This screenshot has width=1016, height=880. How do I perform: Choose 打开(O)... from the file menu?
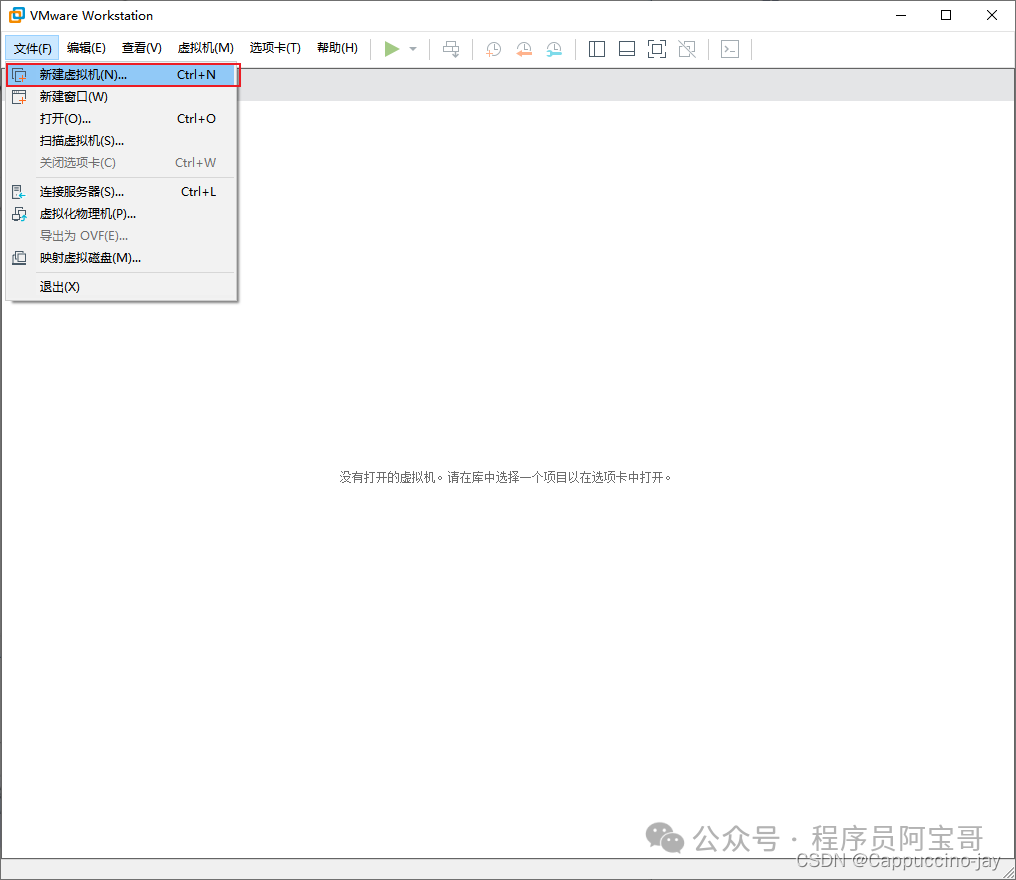122,119
